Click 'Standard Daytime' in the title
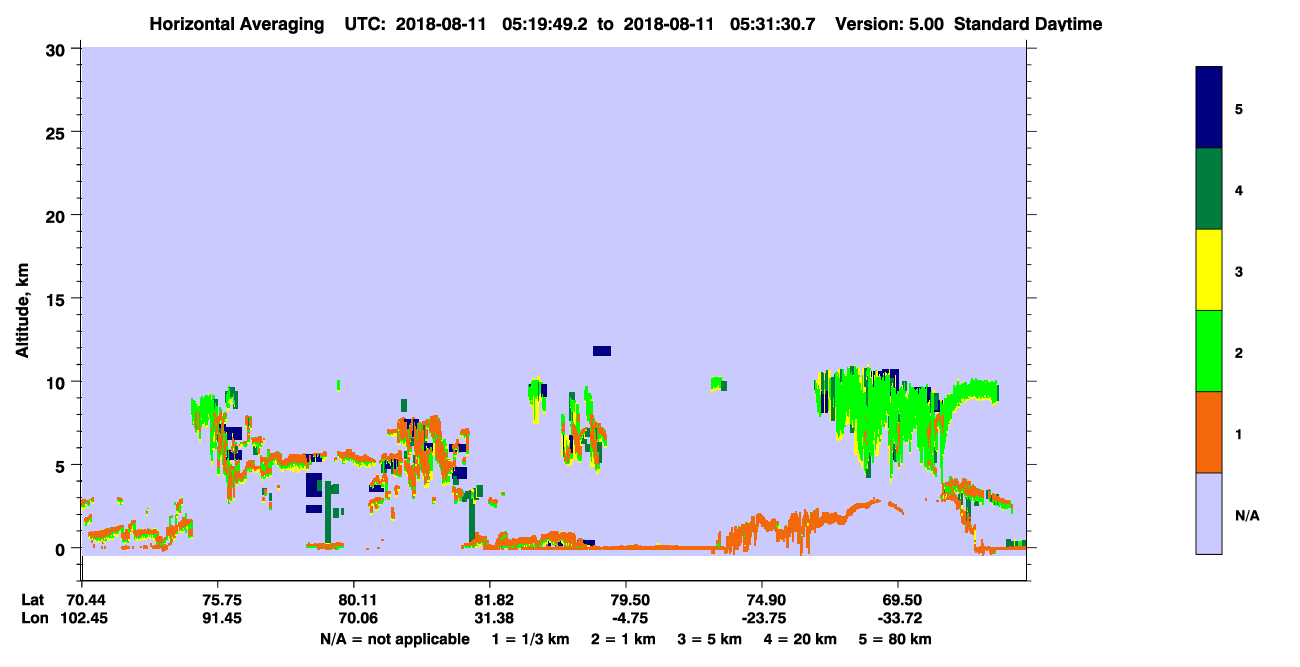Image resolution: width=1300 pixels, height=667 pixels. (1029, 23)
